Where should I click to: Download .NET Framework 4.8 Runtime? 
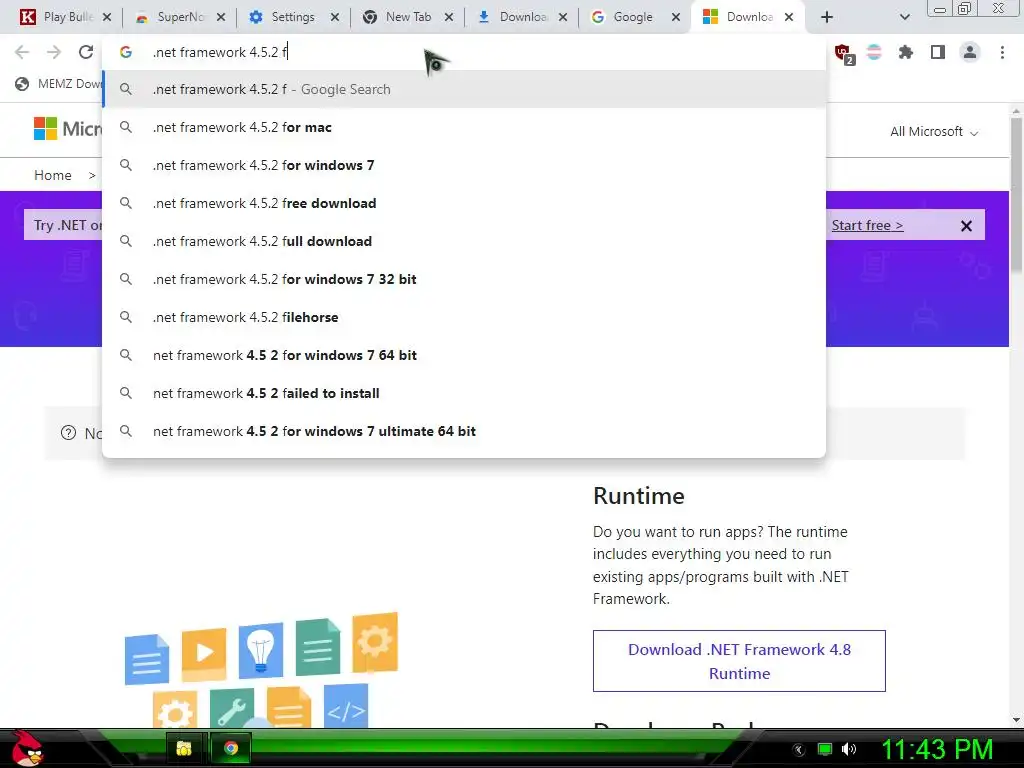point(739,661)
